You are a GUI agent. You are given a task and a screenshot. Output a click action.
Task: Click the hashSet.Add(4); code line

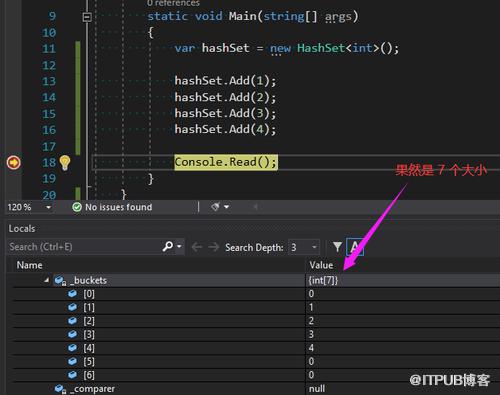(225, 129)
